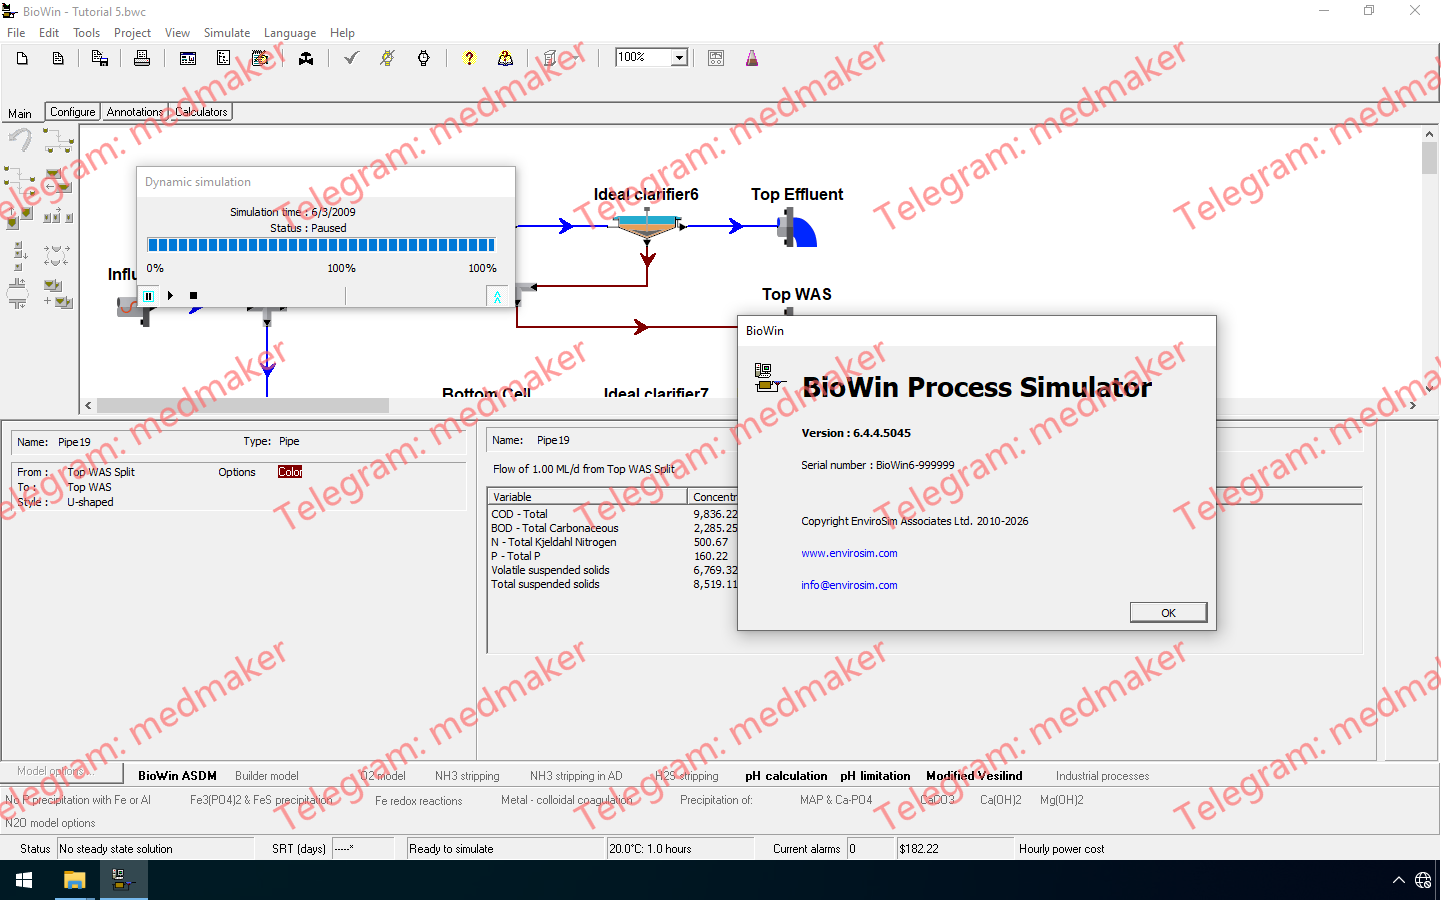
Task: Click the flowsheet horizontal scrollbar thumb
Action: coord(243,405)
